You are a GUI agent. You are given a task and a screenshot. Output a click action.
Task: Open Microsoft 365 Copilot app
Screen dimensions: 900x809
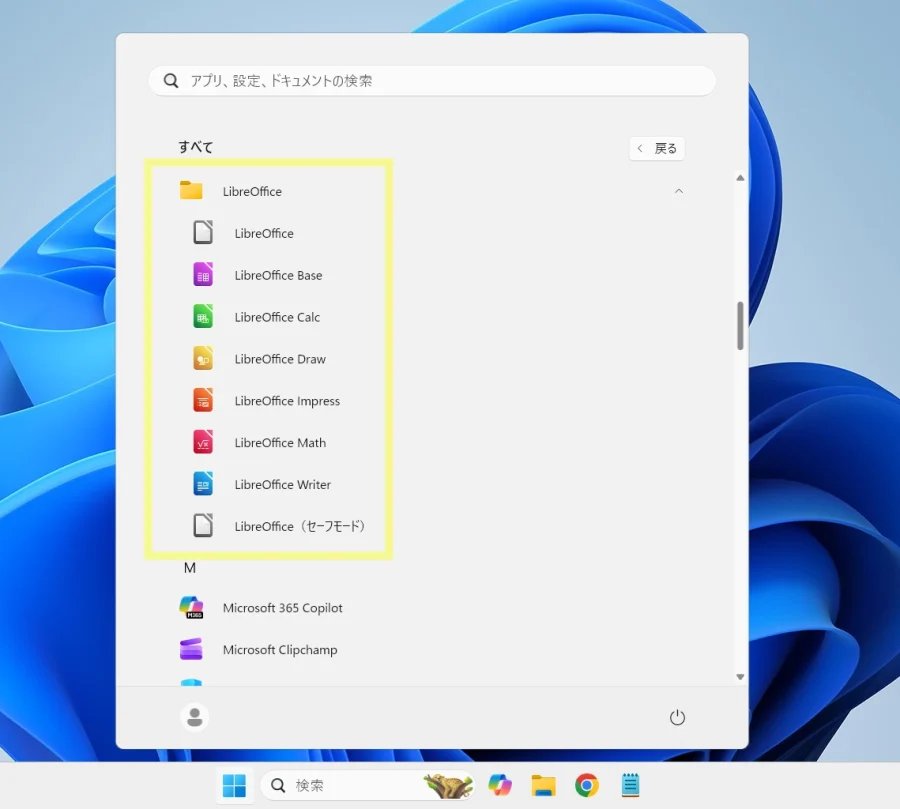(x=282, y=608)
